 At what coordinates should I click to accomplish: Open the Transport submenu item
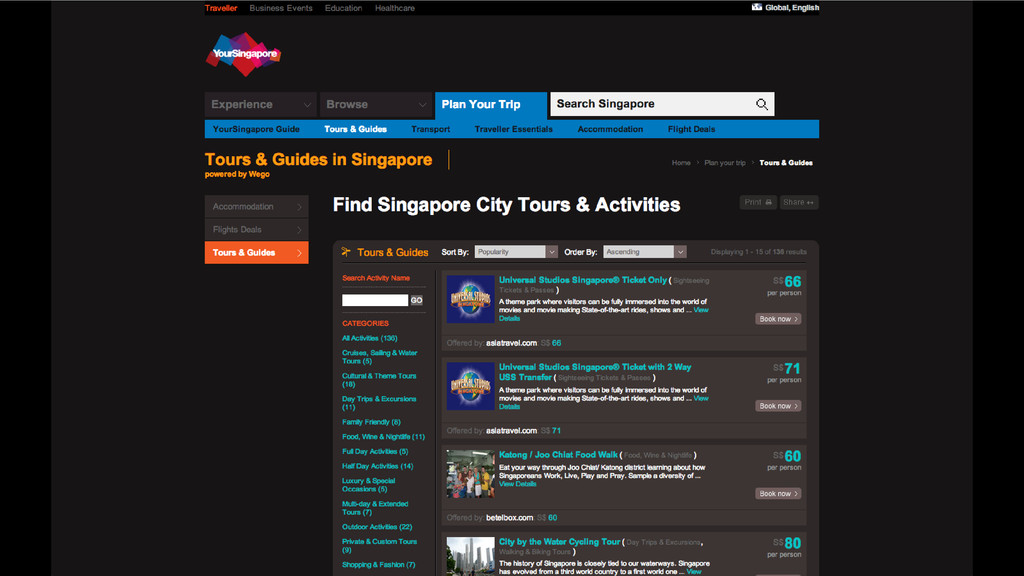pyautogui.click(x=430, y=129)
